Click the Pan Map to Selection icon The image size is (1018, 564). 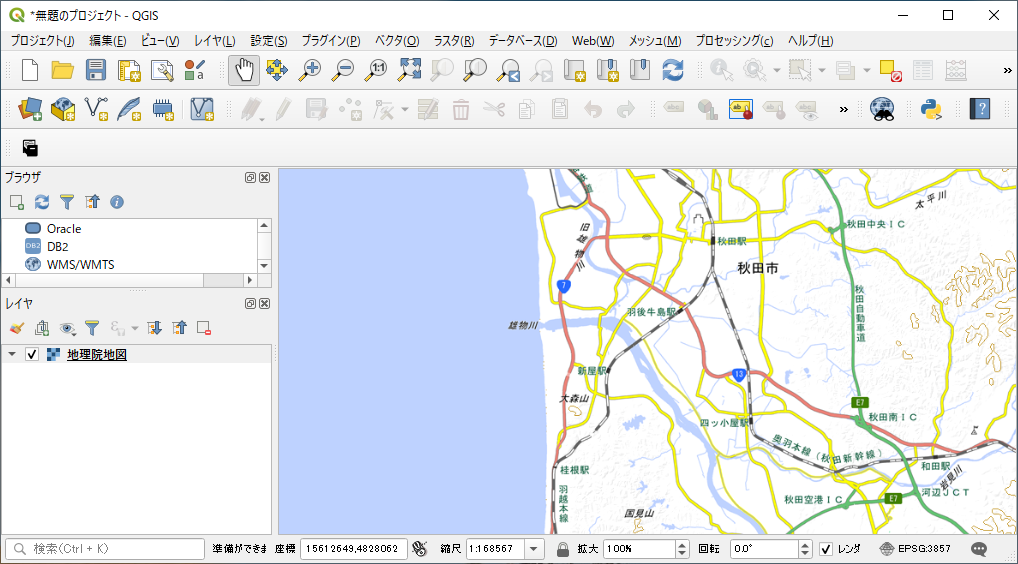pos(277,70)
